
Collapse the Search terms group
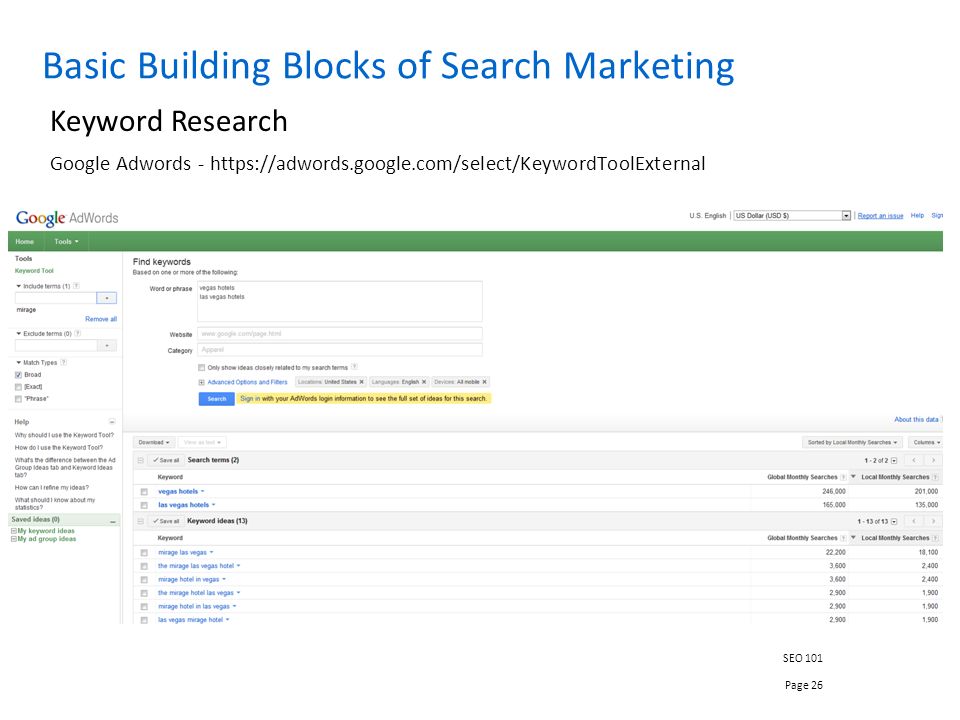pos(141,460)
